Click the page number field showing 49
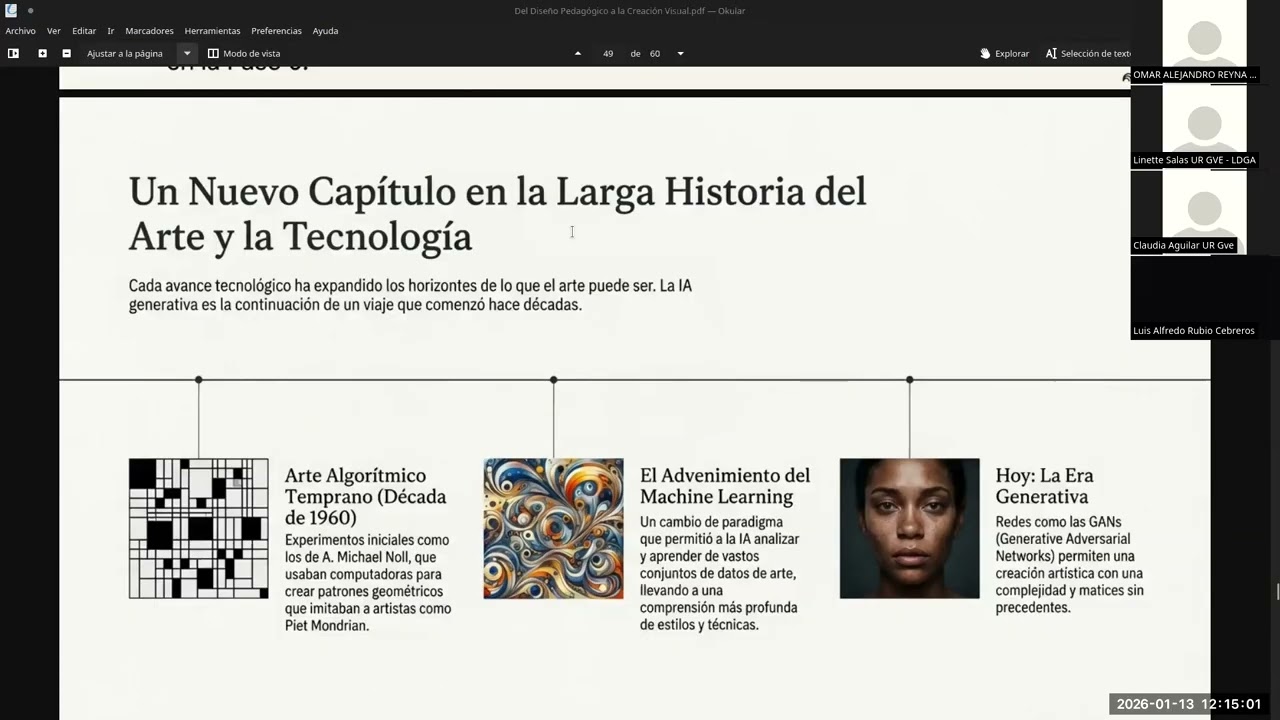Viewport: 1280px width, 720px height. click(x=608, y=53)
